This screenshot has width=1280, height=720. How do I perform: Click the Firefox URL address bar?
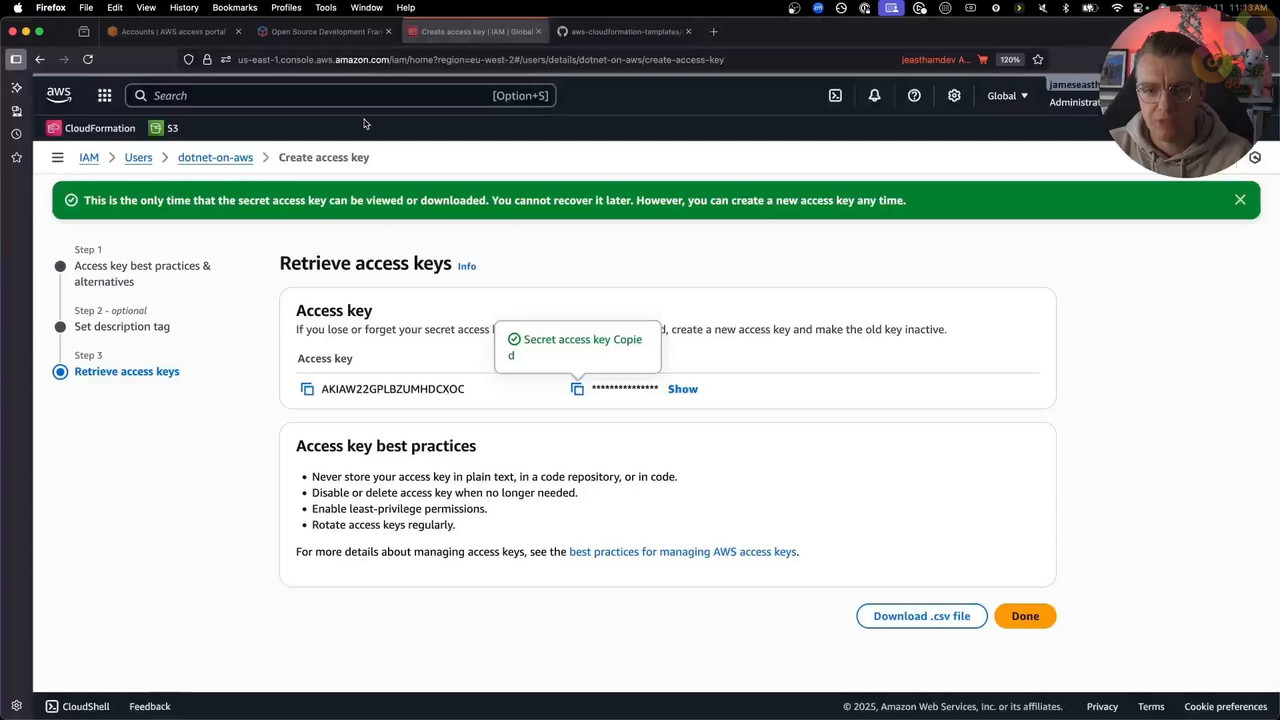click(x=480, y=59)
